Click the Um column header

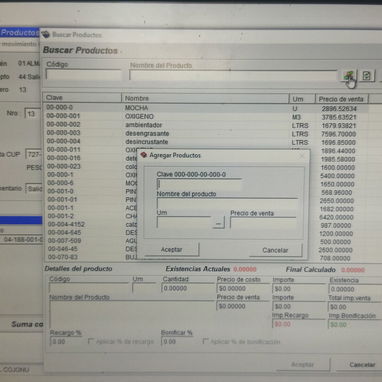click(x=302, y=99)
